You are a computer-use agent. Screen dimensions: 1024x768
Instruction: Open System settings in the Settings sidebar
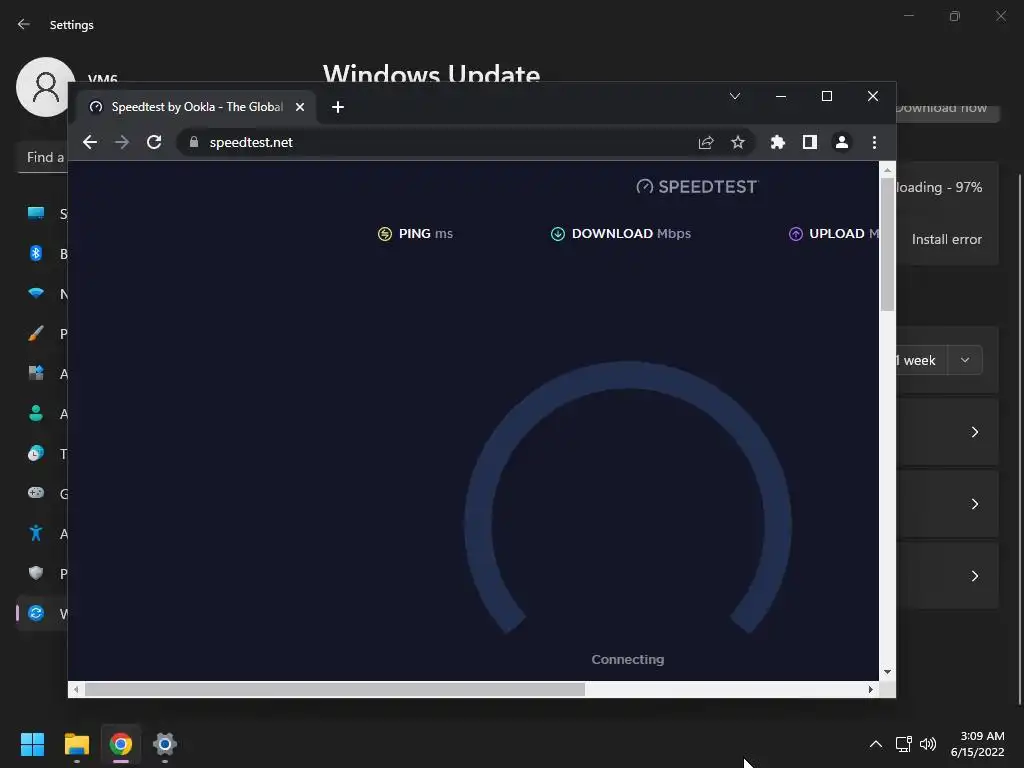click(36, 214)
